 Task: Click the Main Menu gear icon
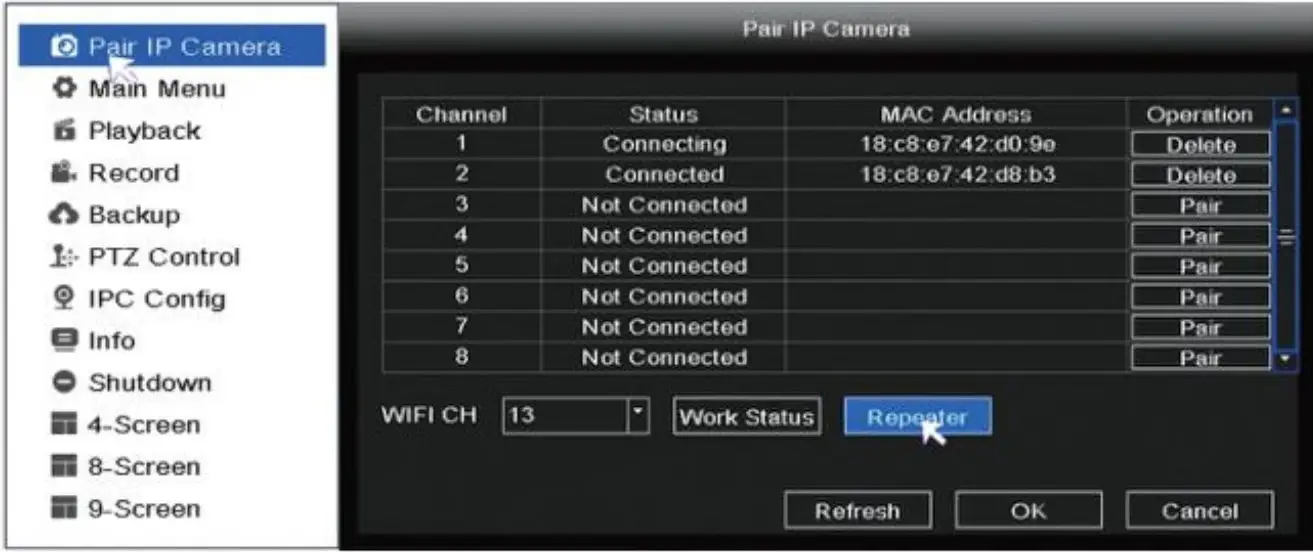(63, 89)
